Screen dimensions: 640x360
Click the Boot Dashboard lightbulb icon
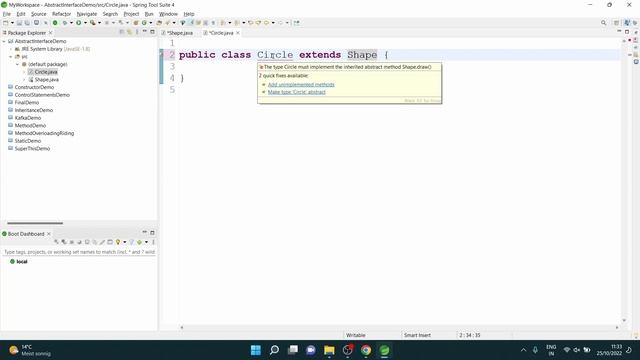click(x=118, y=242)
